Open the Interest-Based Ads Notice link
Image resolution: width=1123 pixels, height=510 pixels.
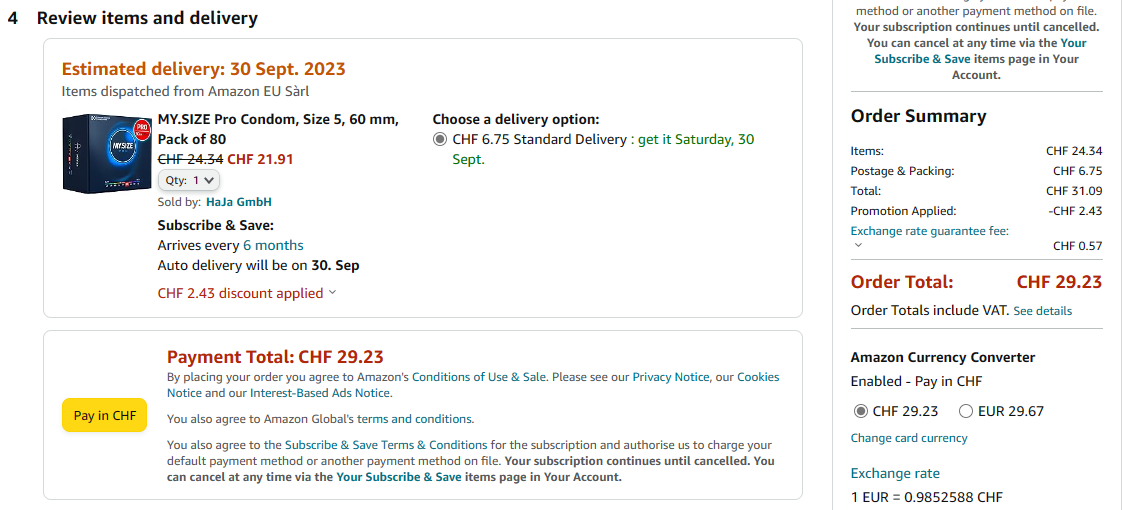(332, 393)
